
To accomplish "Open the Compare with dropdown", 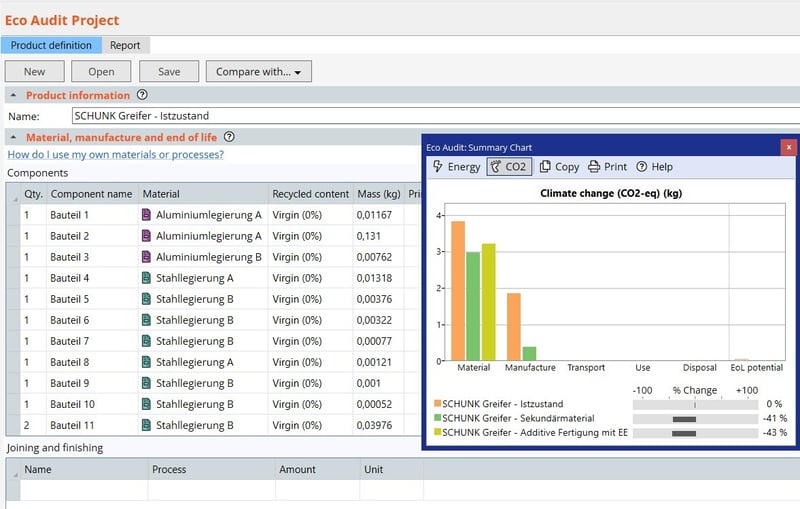I will point(259,72).
